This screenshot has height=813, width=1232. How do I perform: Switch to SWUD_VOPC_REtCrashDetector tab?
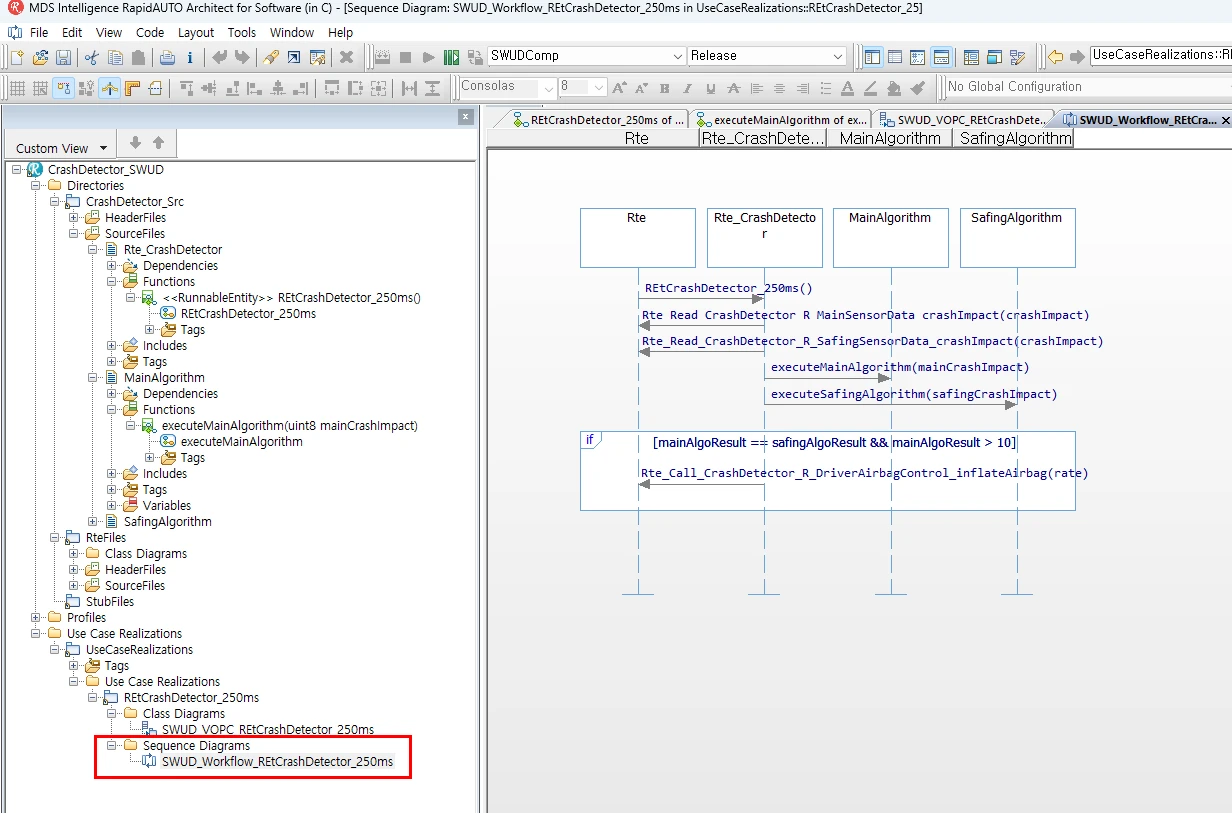tap(964, 120)
